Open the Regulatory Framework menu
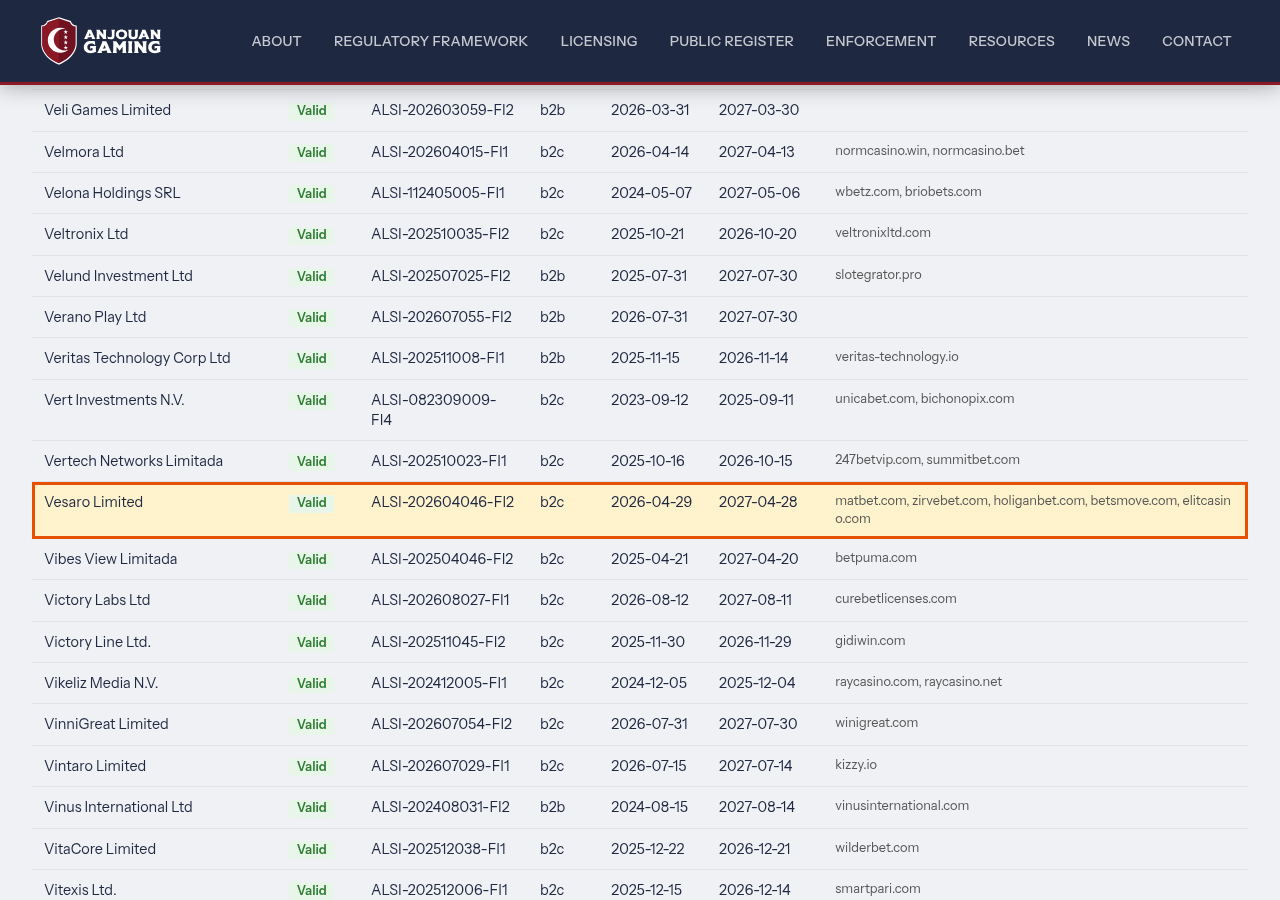 coord(431,41)
